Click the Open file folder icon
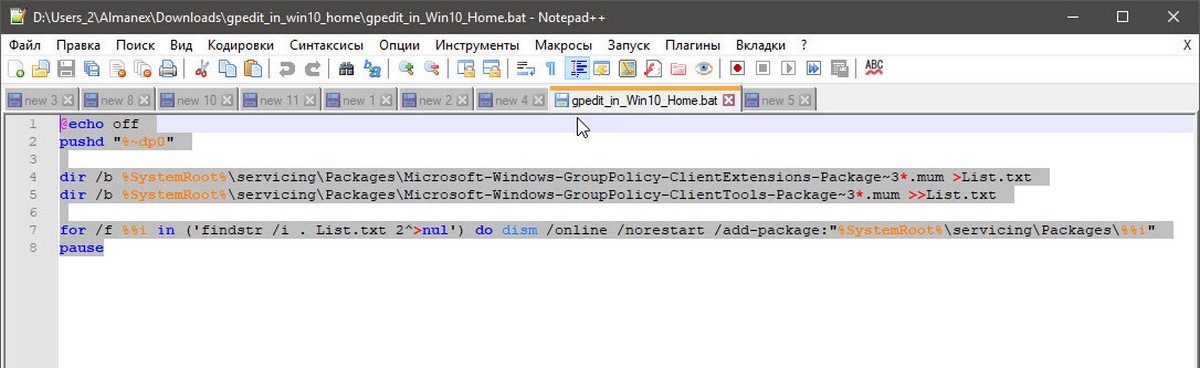Screen dimensions: 1200x368 click(x=41, y=69)
